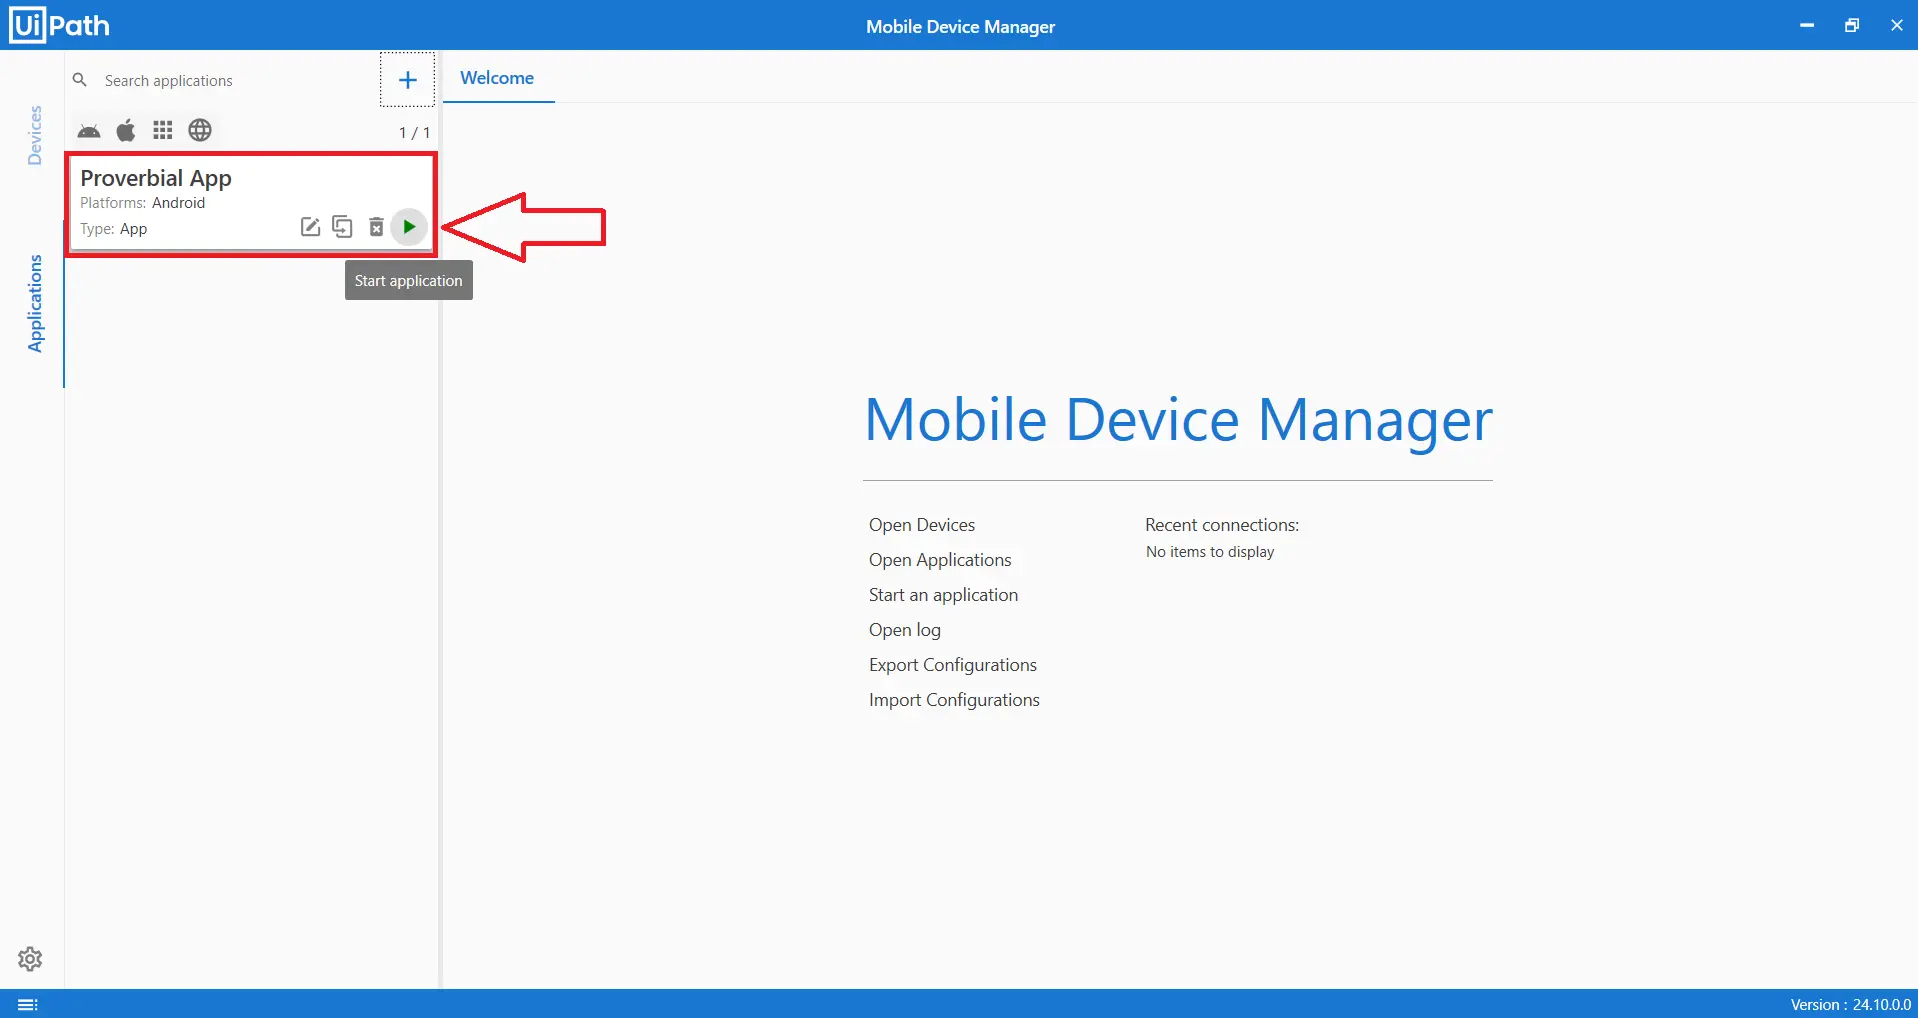Toggle the app grid type filter
The image size is (1918, 1018).
click(x=163, y=131)
